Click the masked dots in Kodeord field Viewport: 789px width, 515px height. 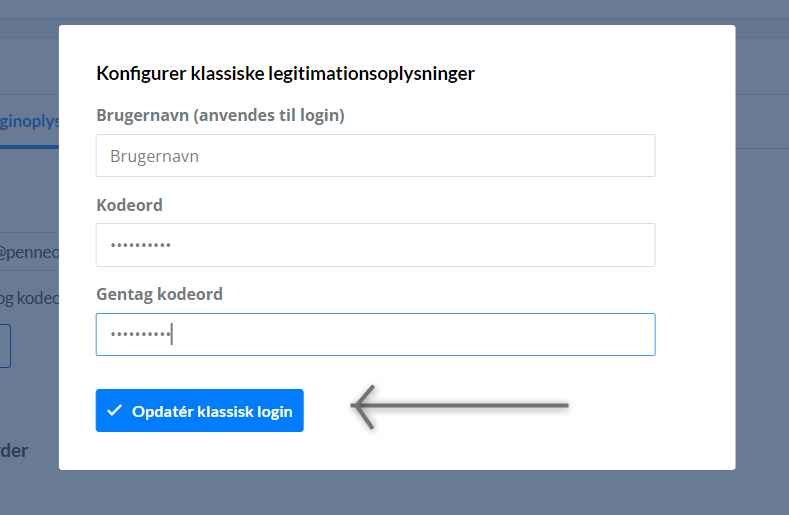[x=141, y=246]
